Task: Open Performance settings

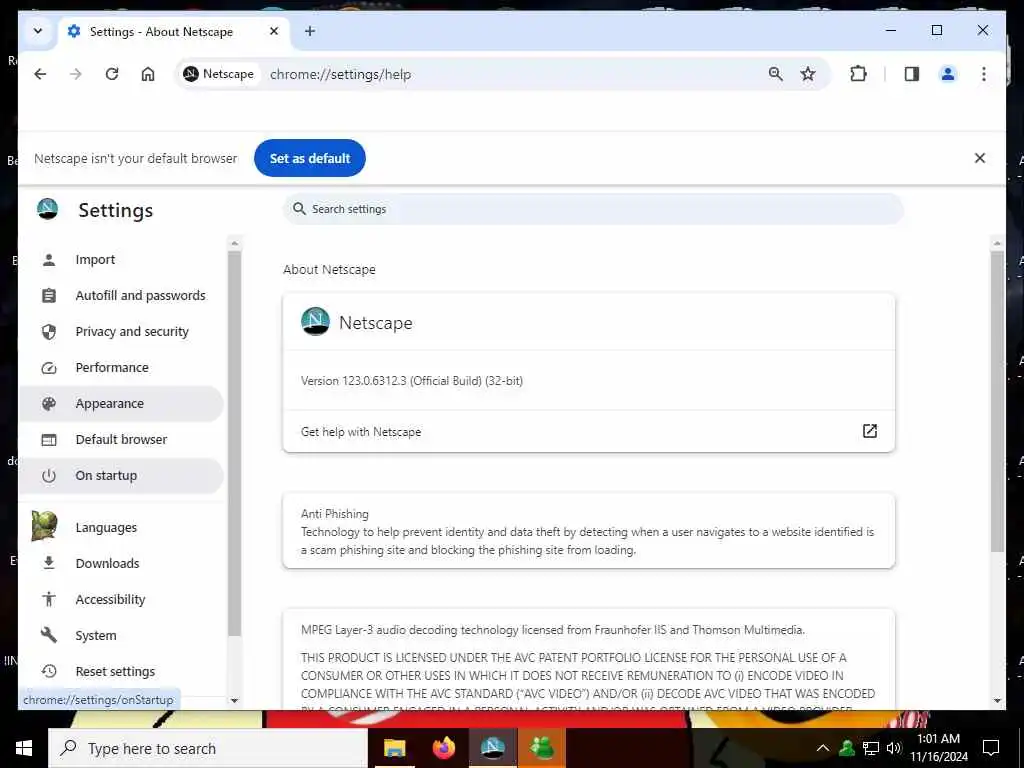Action: point(121,368)
